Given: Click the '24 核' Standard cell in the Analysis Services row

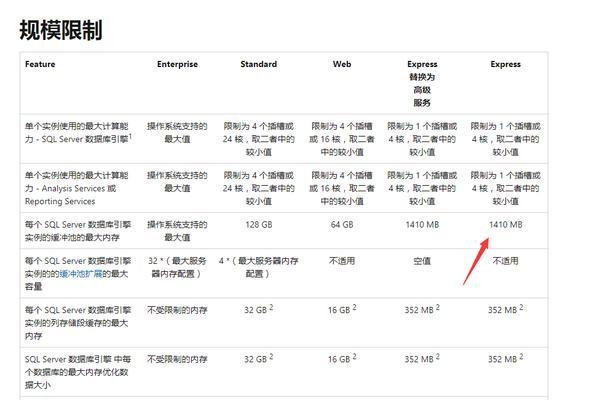Looking at the screenshot, I should pos(258,188).
